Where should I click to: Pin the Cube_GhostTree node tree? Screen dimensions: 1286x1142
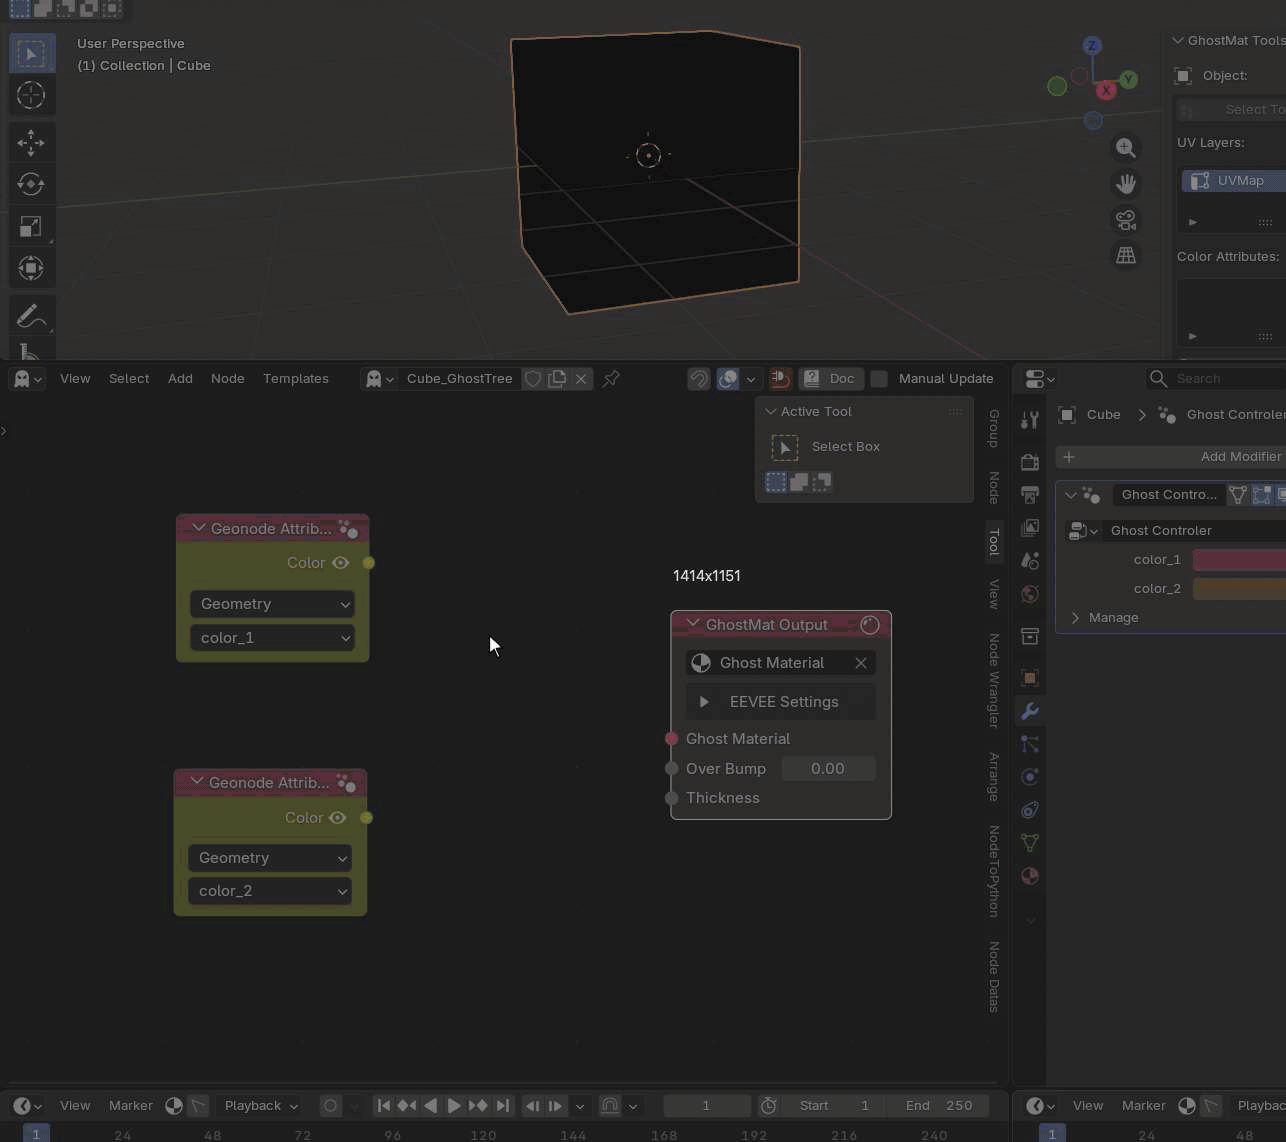point(611,378)
